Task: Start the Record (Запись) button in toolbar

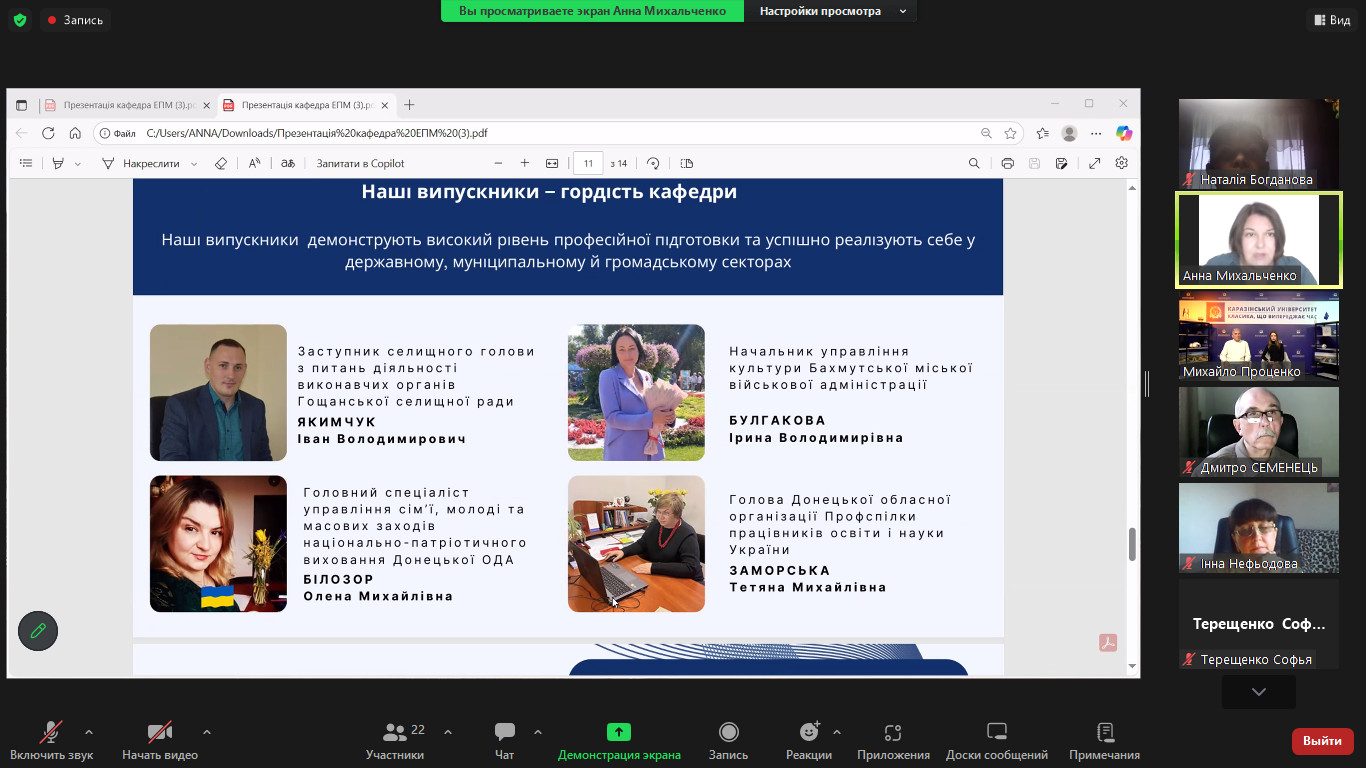Action: point(728,739)
